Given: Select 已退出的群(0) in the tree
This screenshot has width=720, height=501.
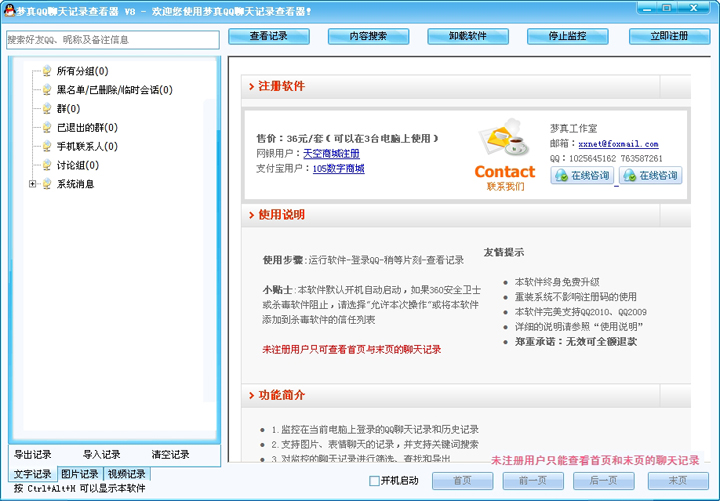Looking at the screenshot, I should point(87,128).
